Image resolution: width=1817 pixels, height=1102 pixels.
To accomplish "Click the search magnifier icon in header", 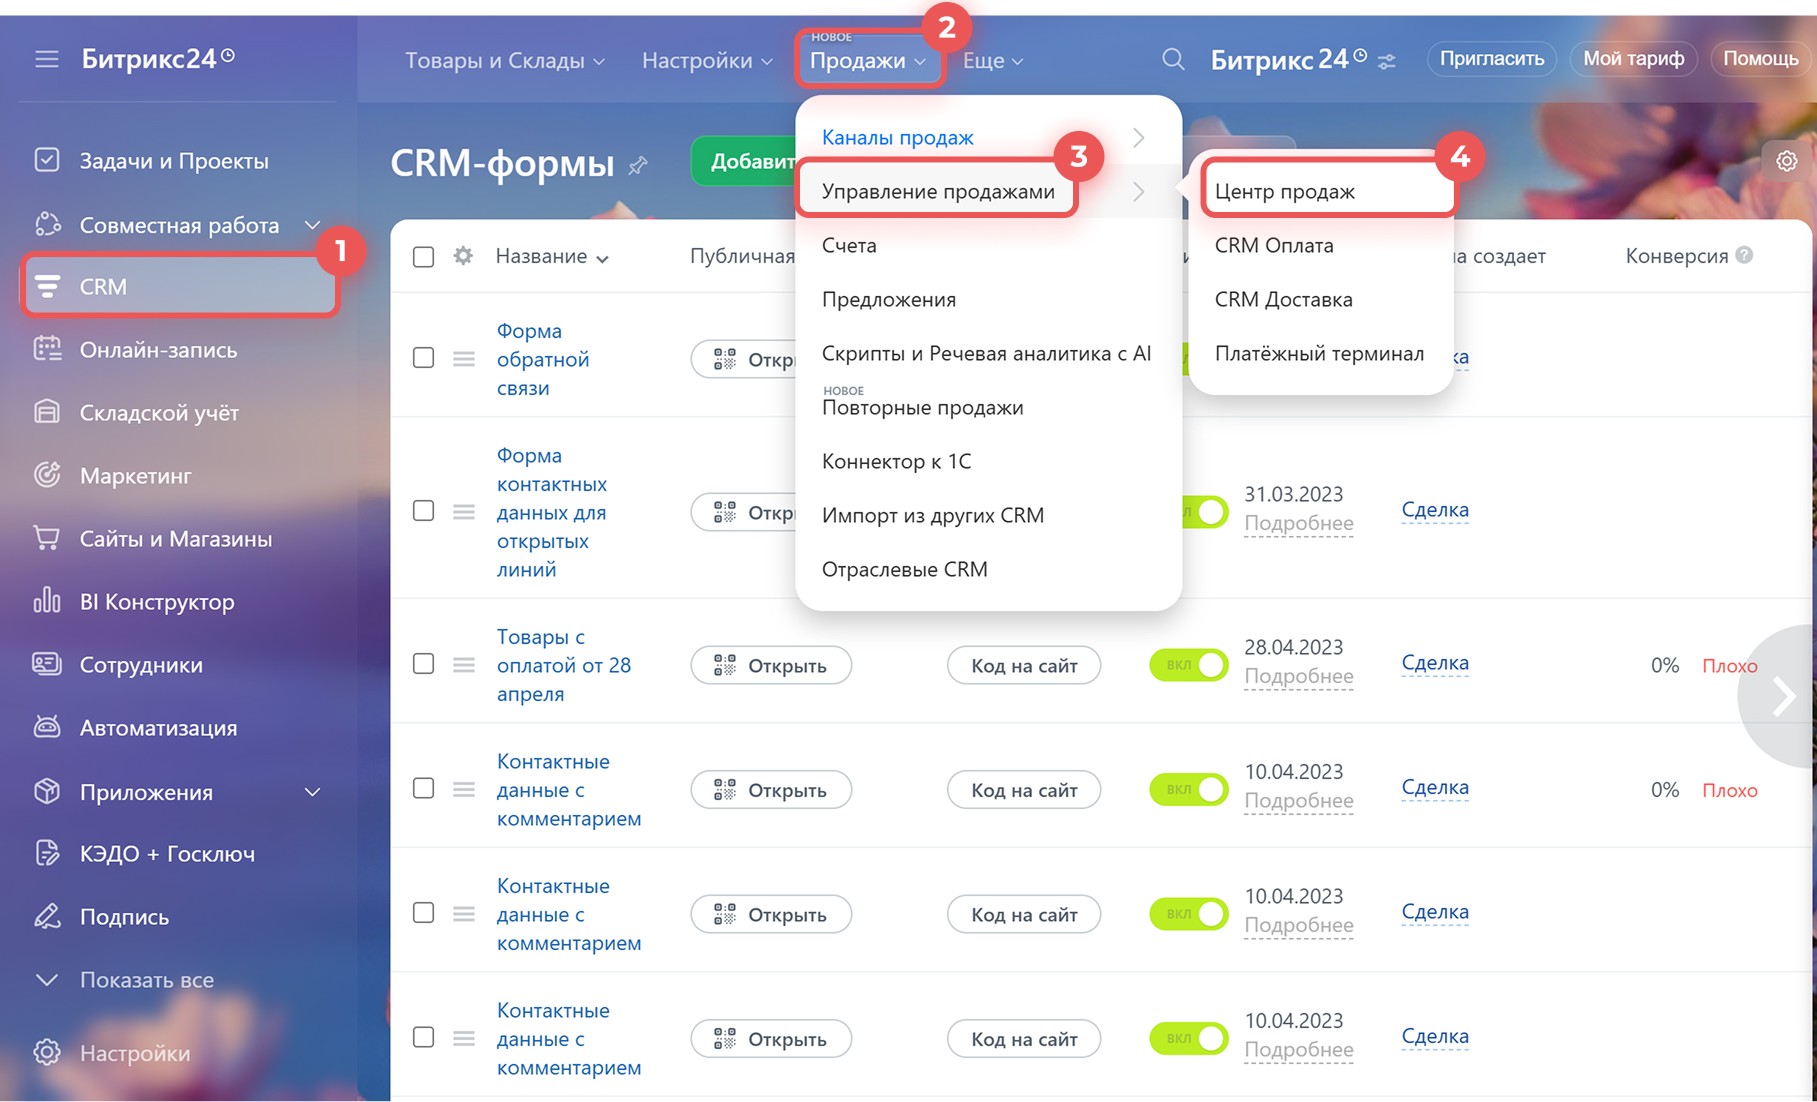I will 1173,60.
